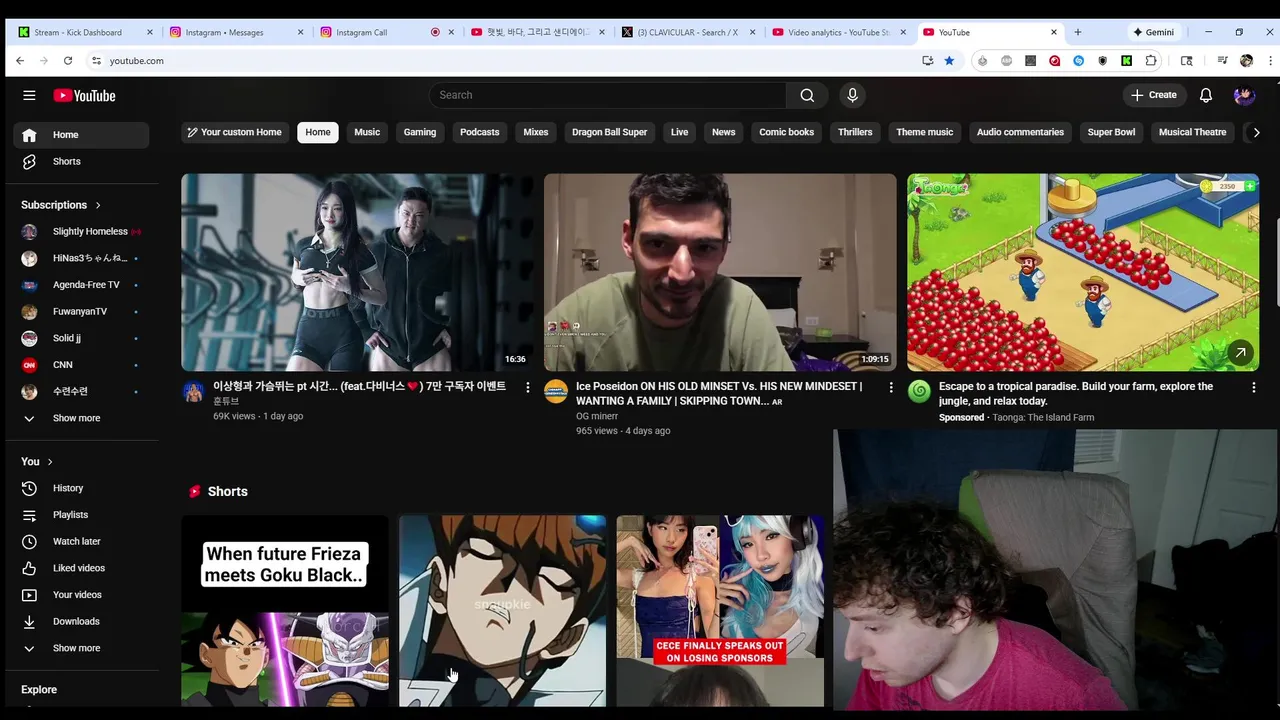Select the Super Bowl chip

point(1111,132)
